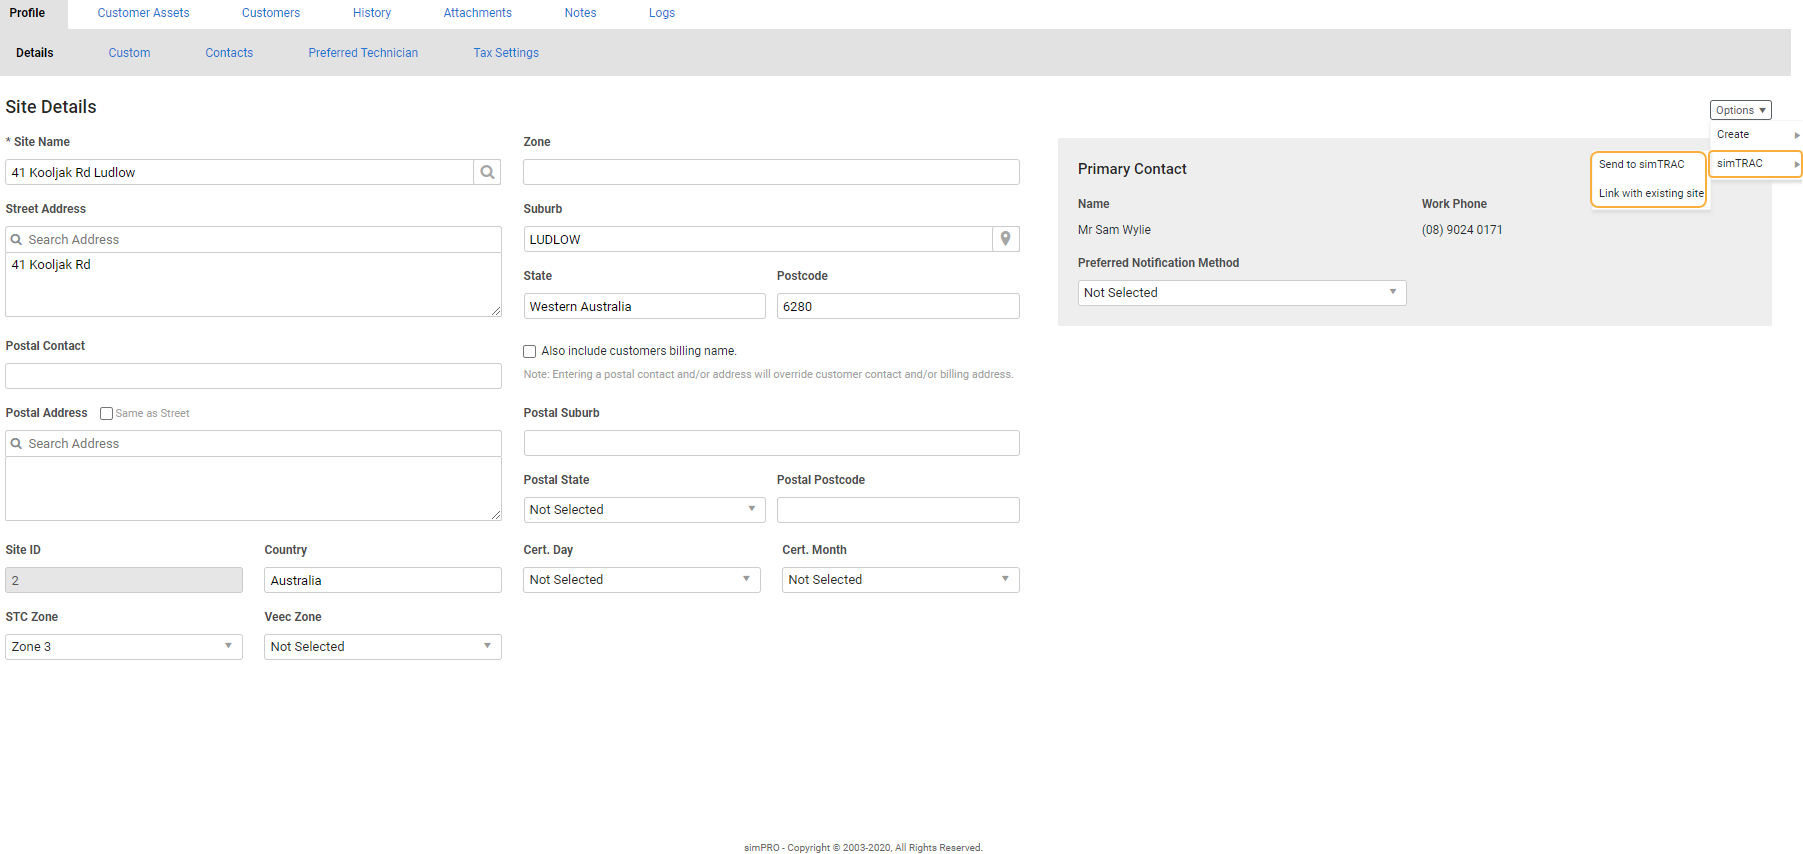The width and height of the screenshot is (1803, 854).
Task: Select the Profile tab
Action: pyautogui.click(x=28, y=13)
